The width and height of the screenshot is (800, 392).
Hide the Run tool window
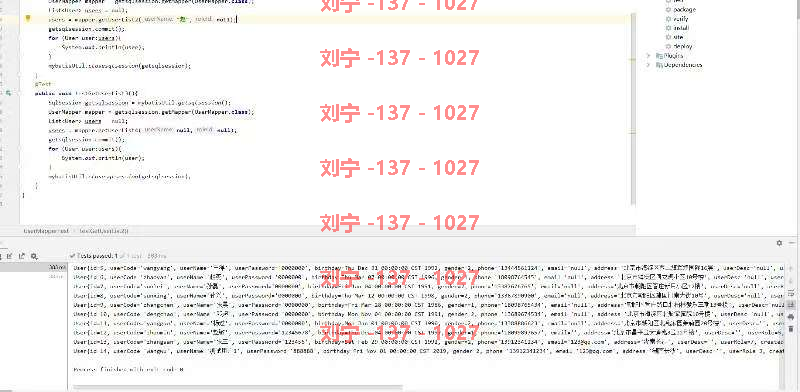(792, 243)
